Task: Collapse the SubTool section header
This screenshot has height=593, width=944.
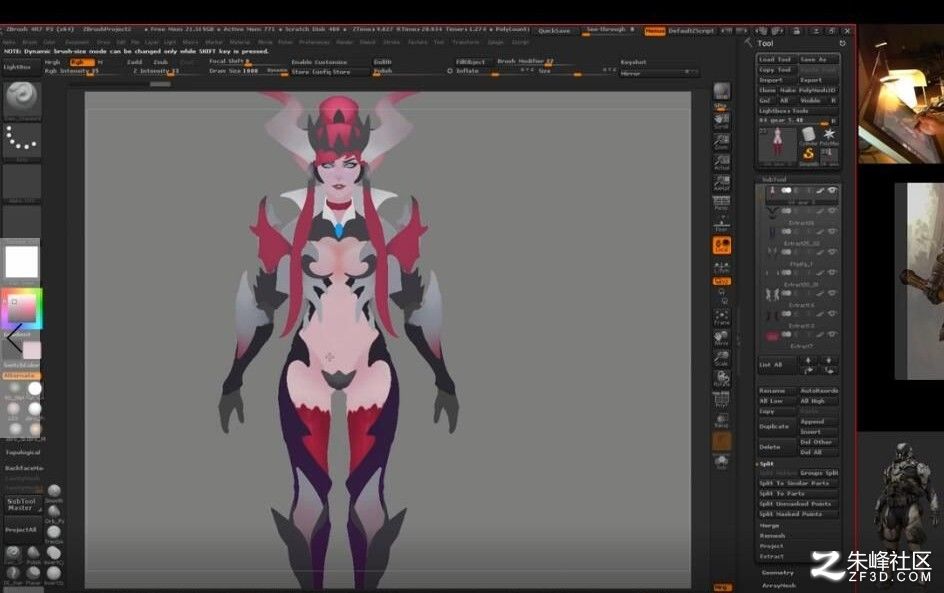Action: pyautogui.click(x=774, y=179)
